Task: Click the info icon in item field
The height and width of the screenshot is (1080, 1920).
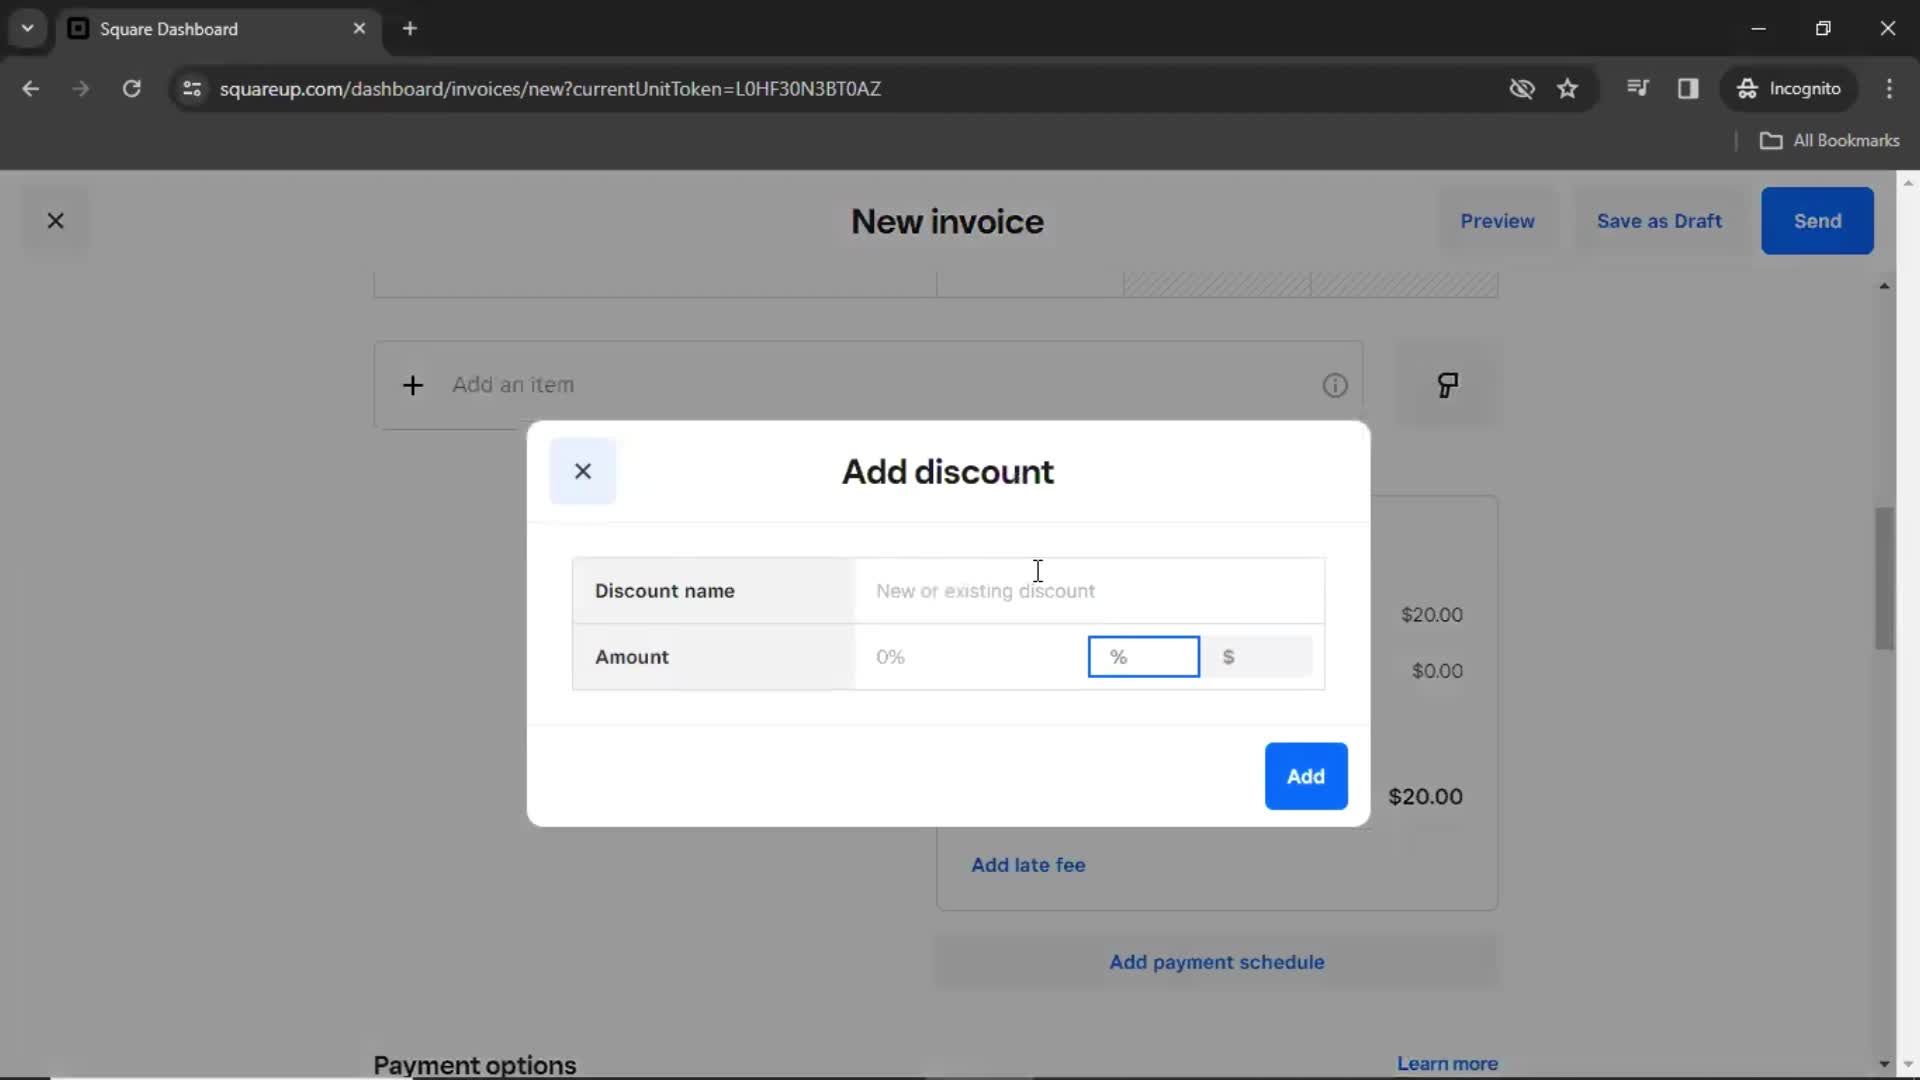Action: click(1335, 385)
